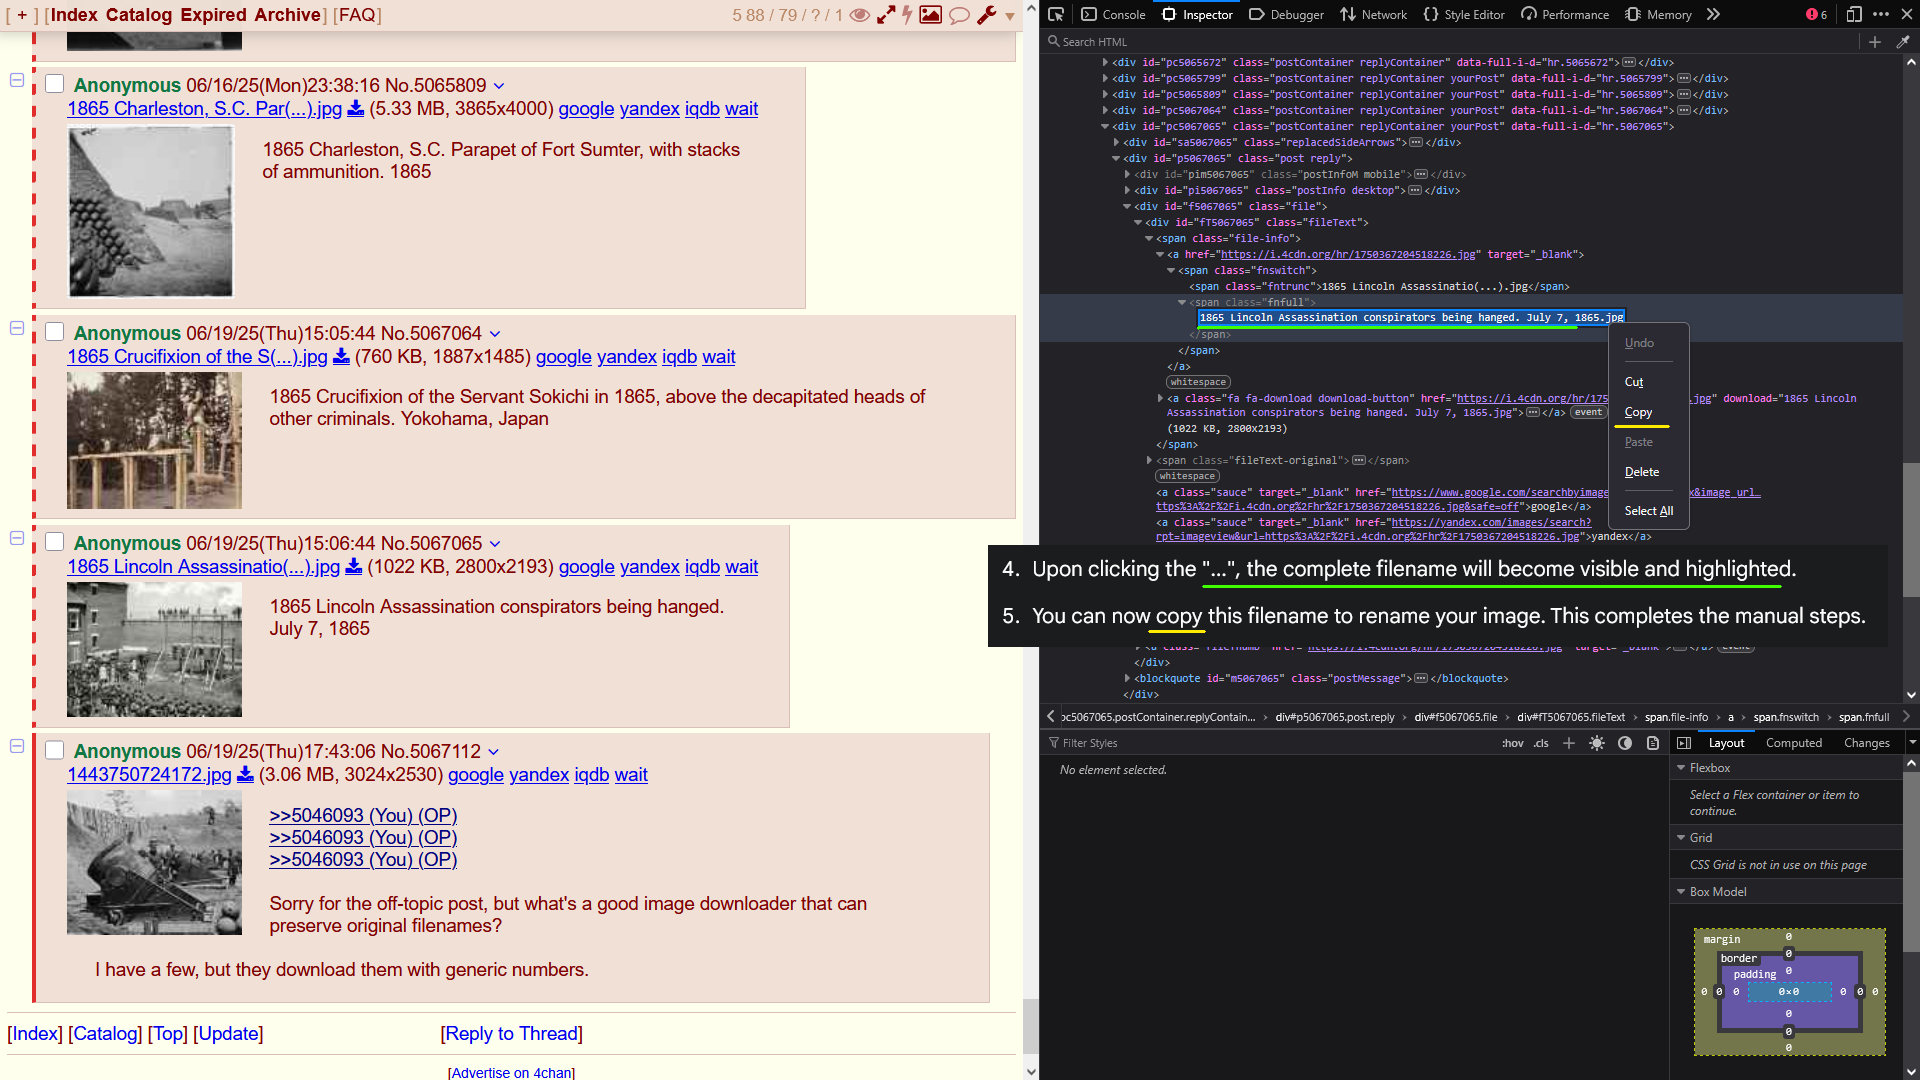Download the 1865 Charleston image via download icon

tap(355, 109)
